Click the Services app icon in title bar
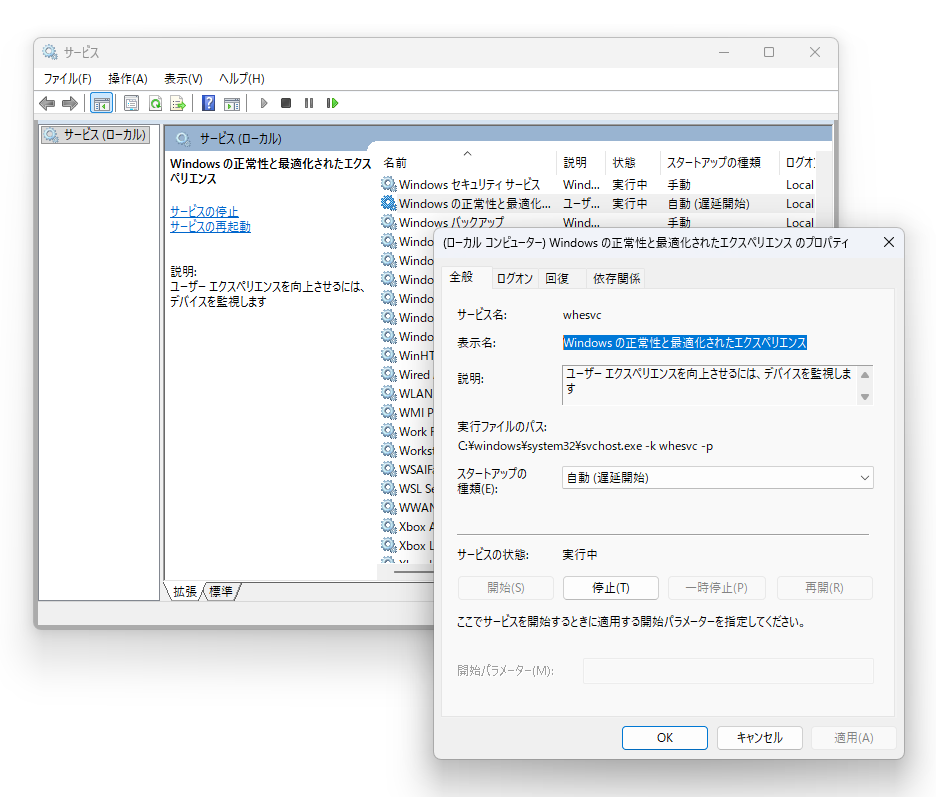Viewport: 936px width, 797px height. (x=50, y=52)
